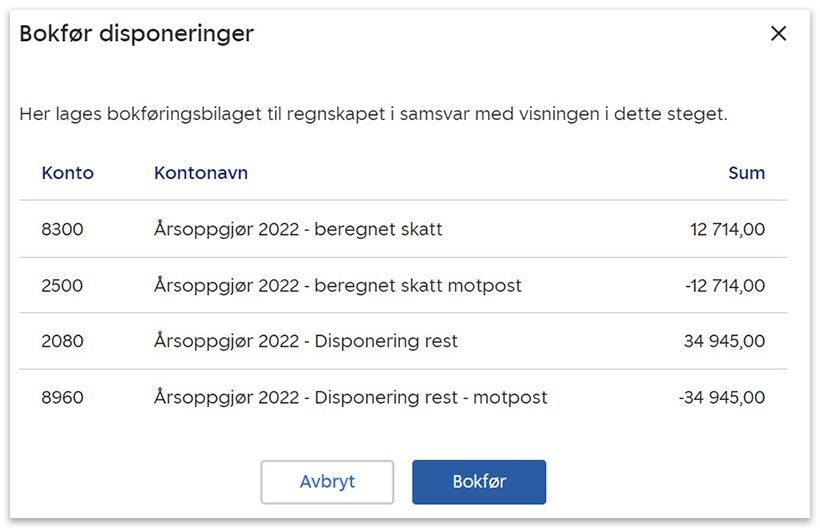Click the Kontonavn column header

[x=201, y=173]
